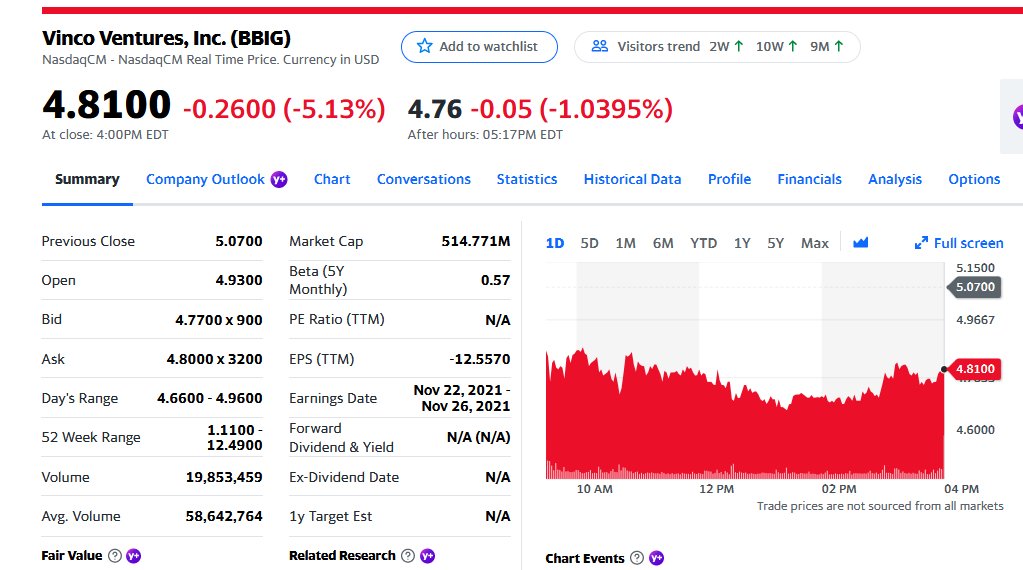Switch to the Financials tab

[x=810, y=179]
